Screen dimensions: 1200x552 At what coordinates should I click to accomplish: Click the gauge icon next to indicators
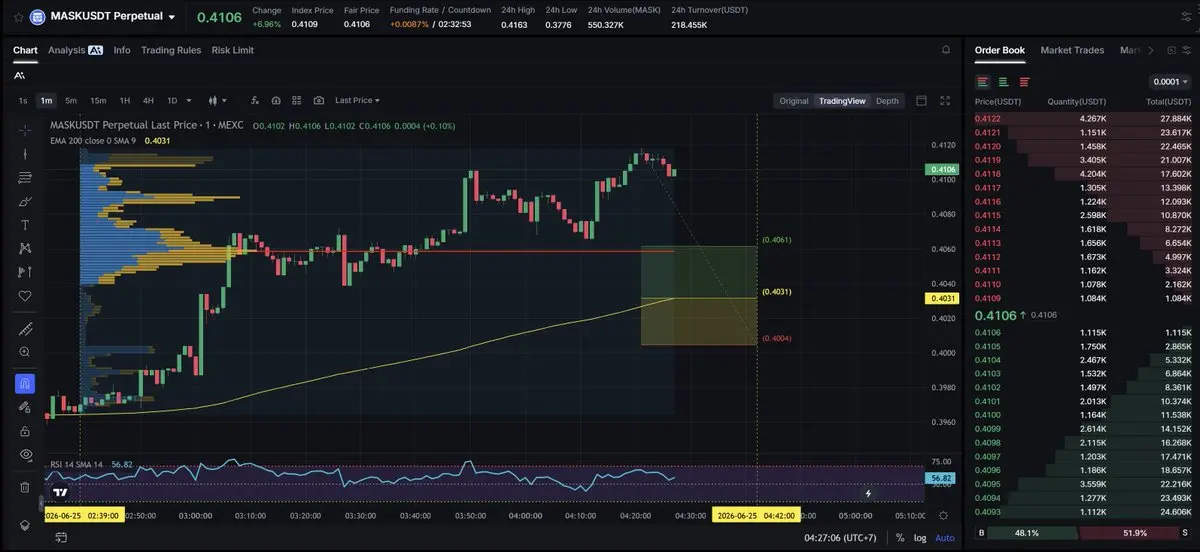coord(276,100)
